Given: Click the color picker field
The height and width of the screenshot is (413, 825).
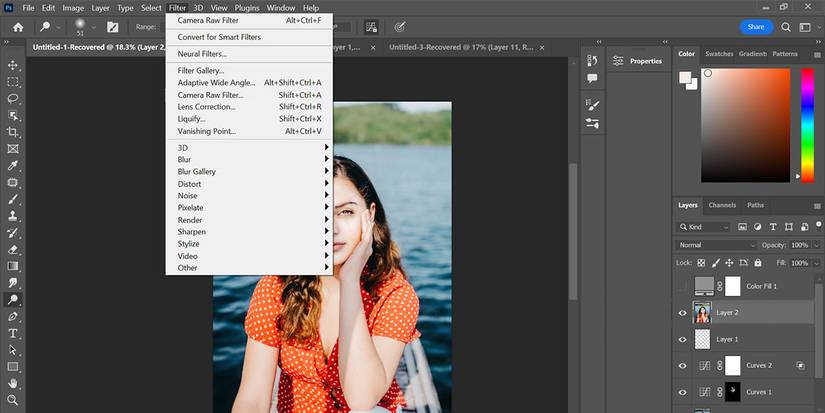Looking at the screenshot, I should tap(746, 125).
